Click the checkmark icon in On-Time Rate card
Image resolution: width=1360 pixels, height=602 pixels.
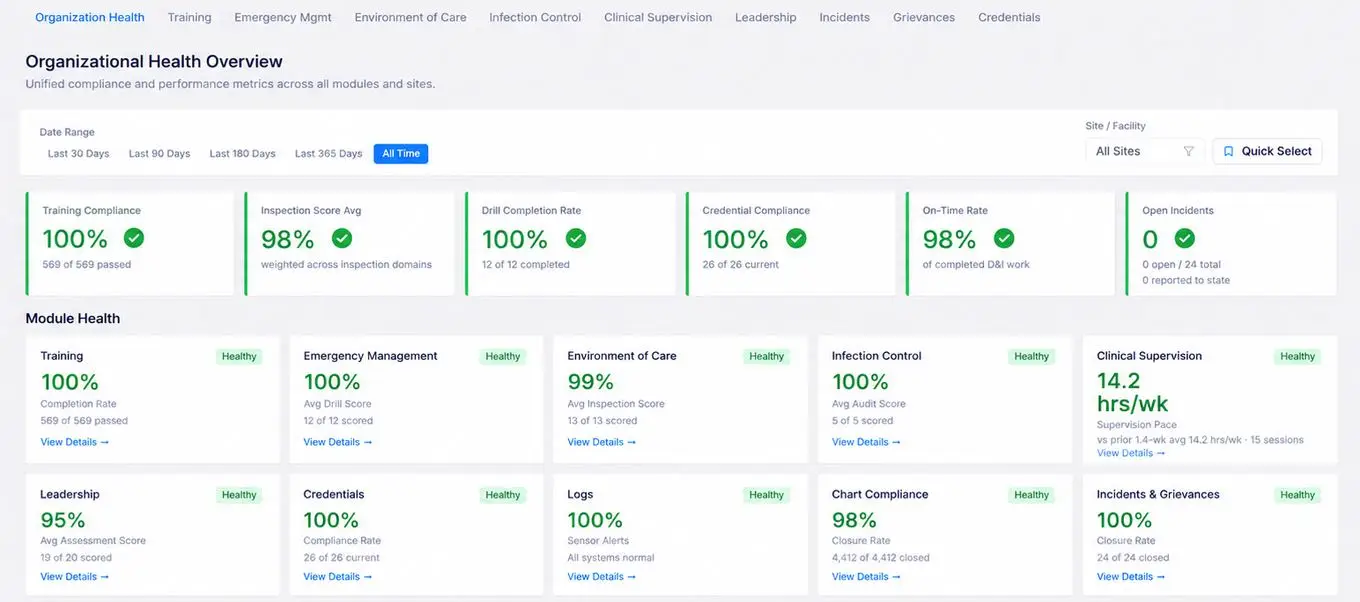pyautogui.click(x=1004, y=238)
